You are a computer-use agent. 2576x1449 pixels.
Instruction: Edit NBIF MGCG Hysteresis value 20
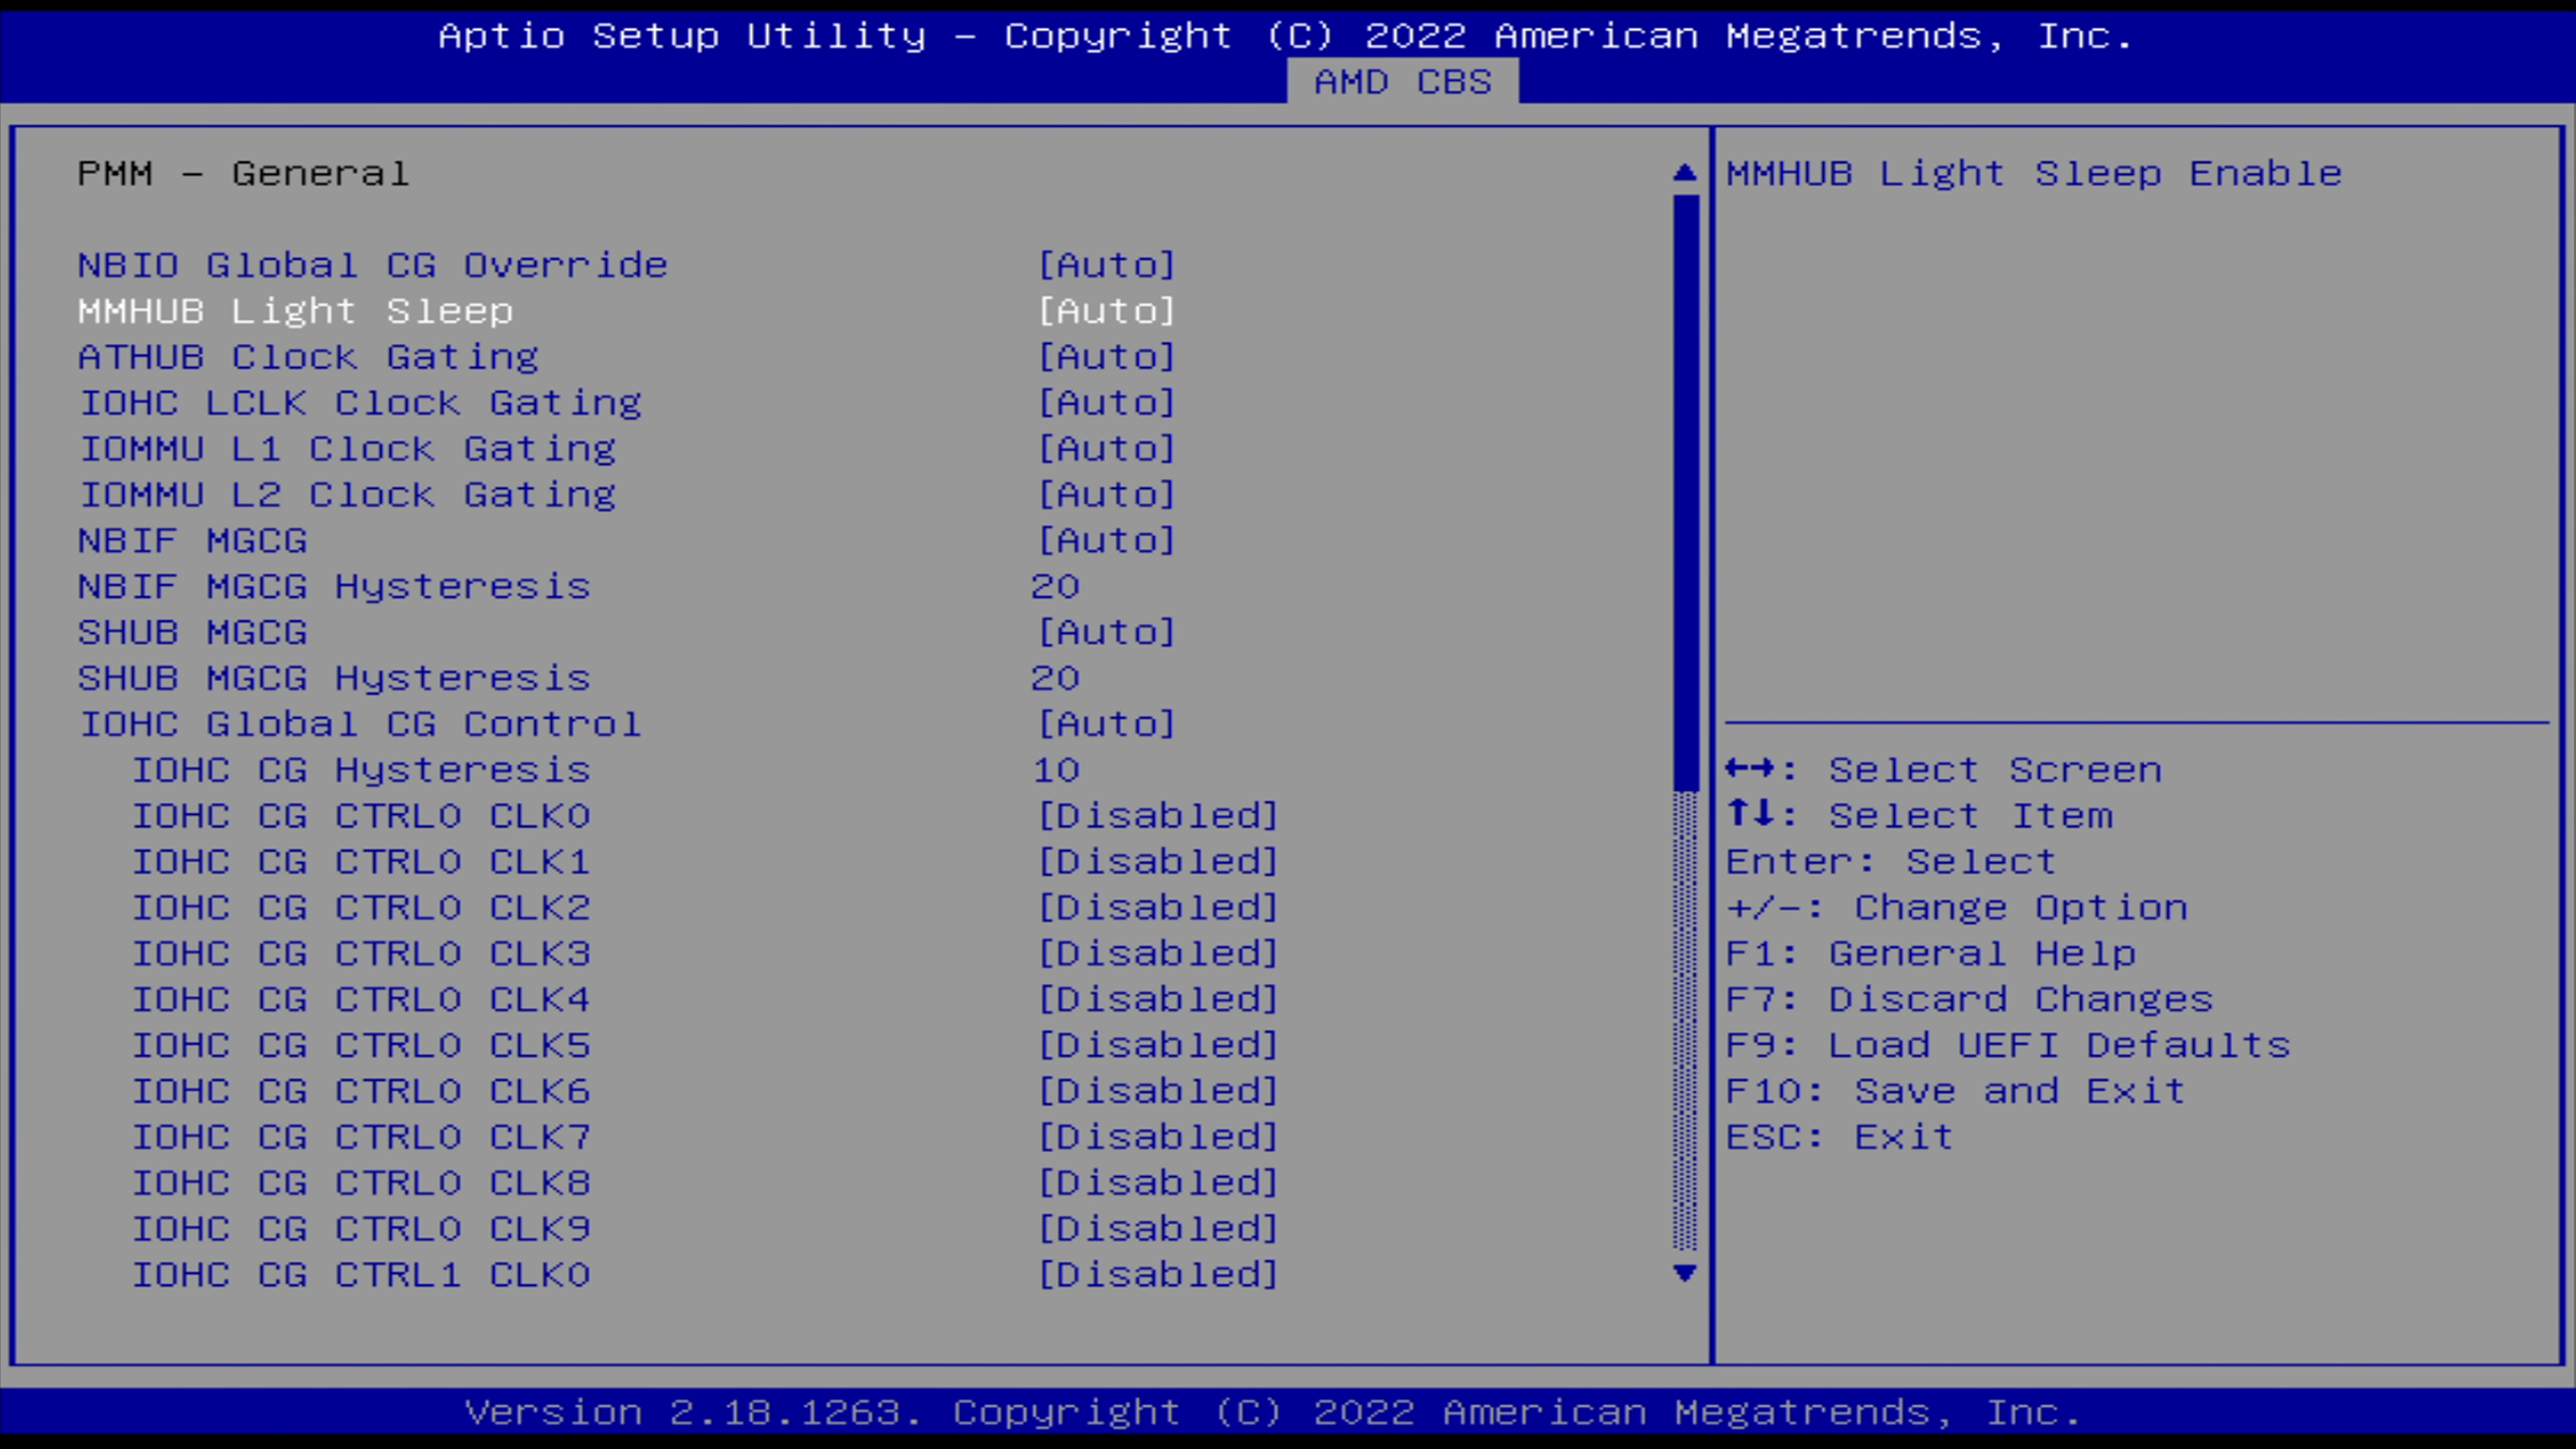tap(1055, 586)
